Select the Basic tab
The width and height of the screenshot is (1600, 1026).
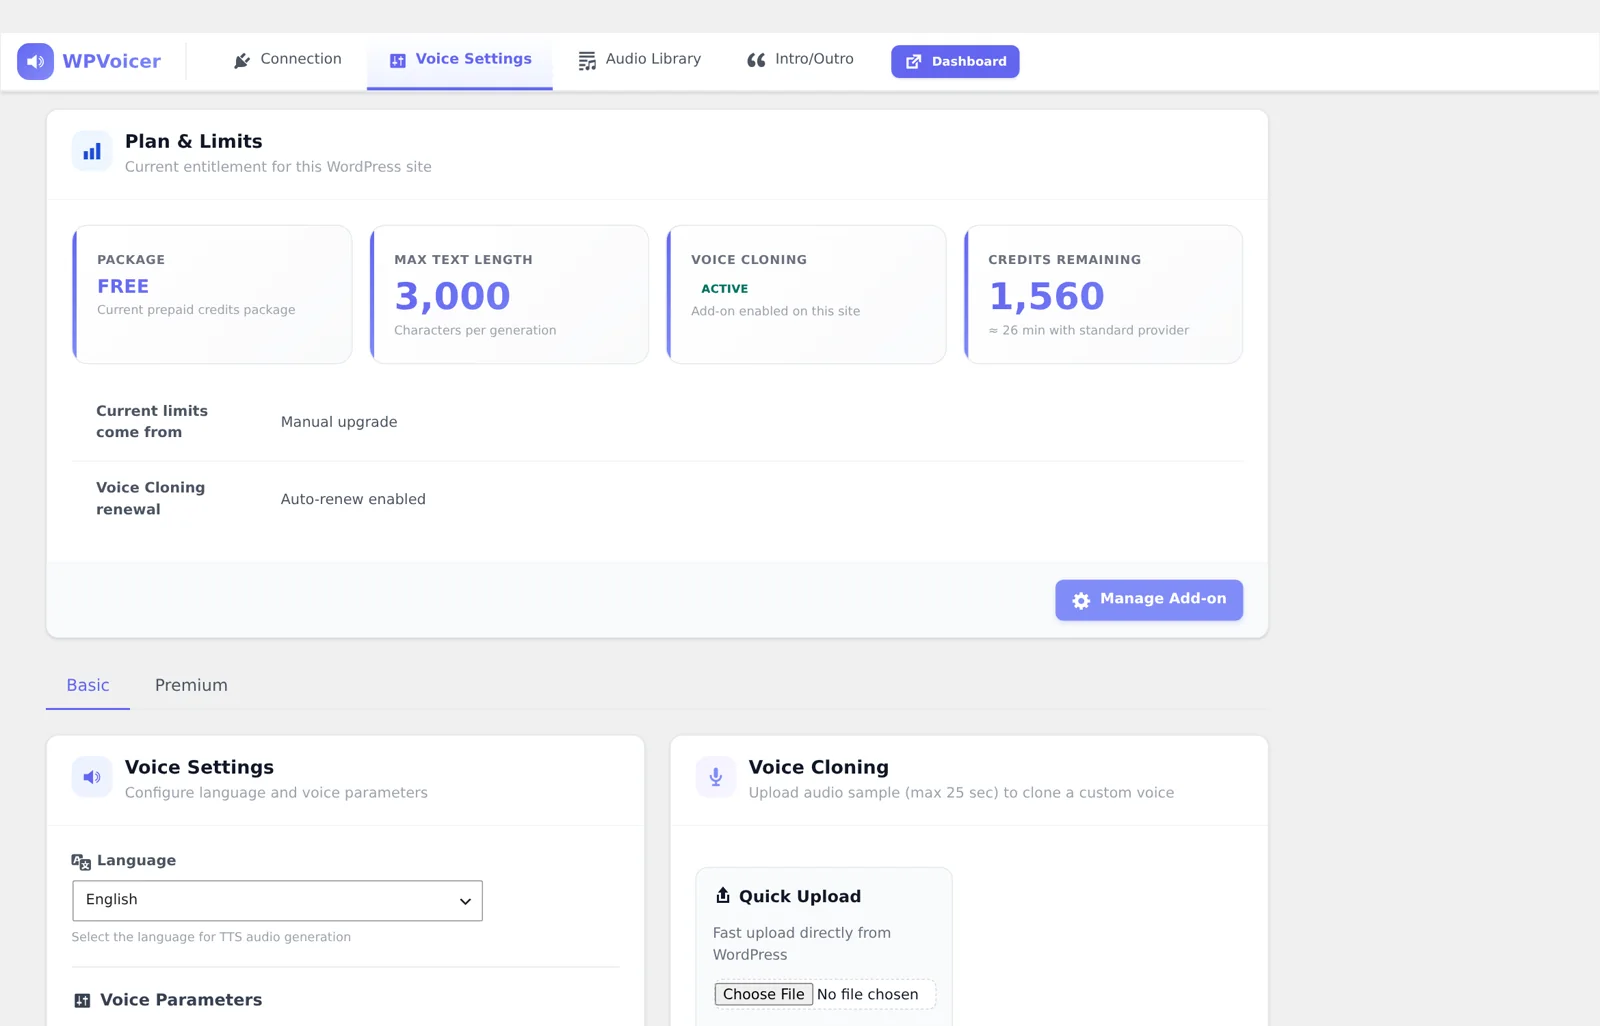pyautogui.click(x=88, y=685)
